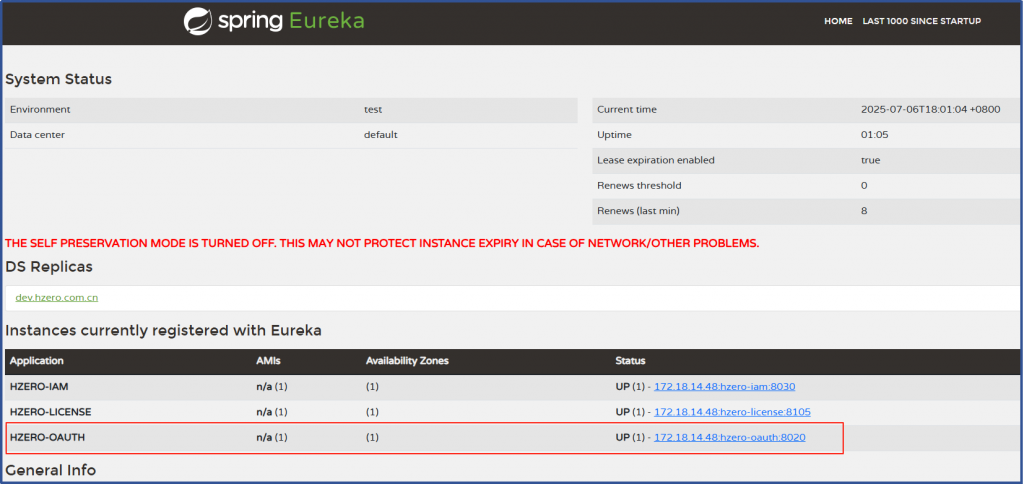
Task: Click the General Info heading
Action: 51,470
